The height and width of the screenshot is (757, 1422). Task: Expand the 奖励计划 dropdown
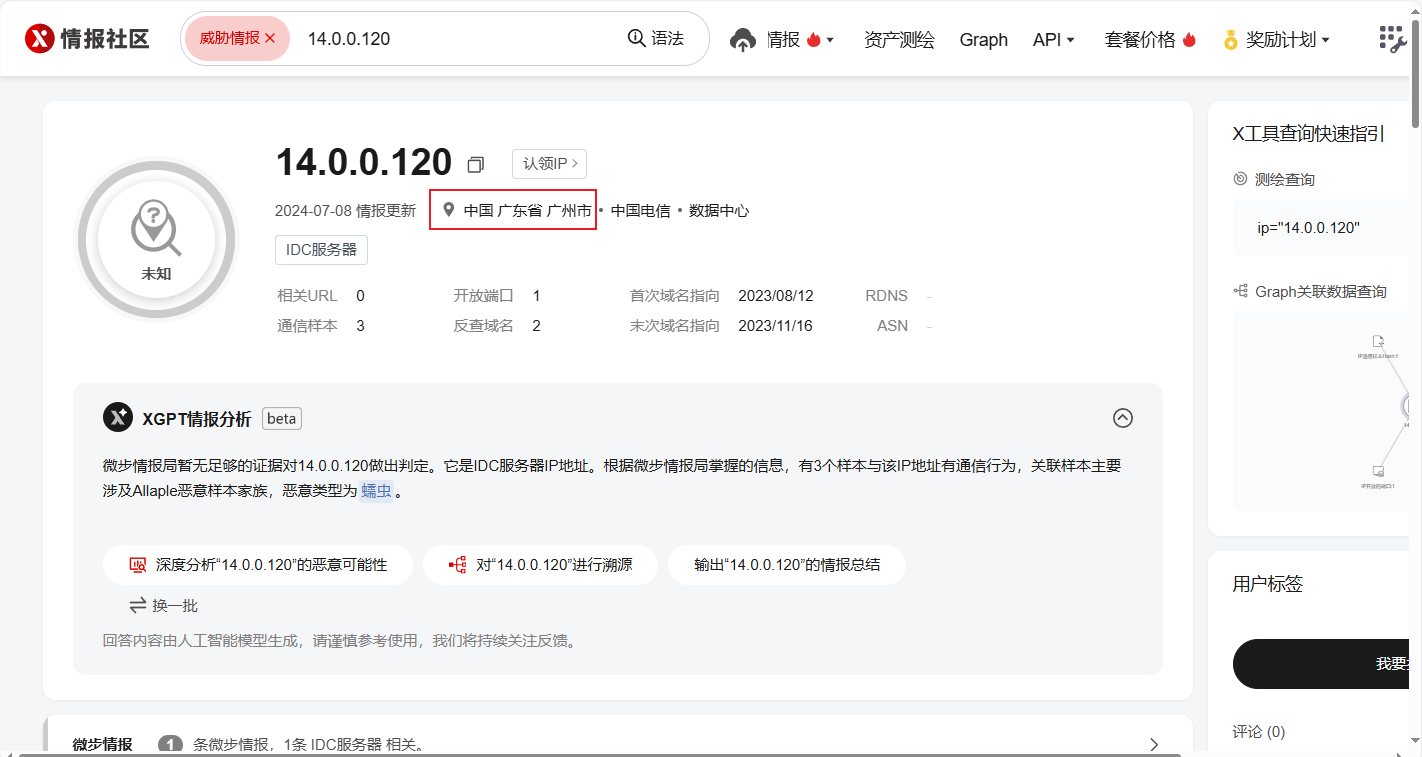[1288, 40]
